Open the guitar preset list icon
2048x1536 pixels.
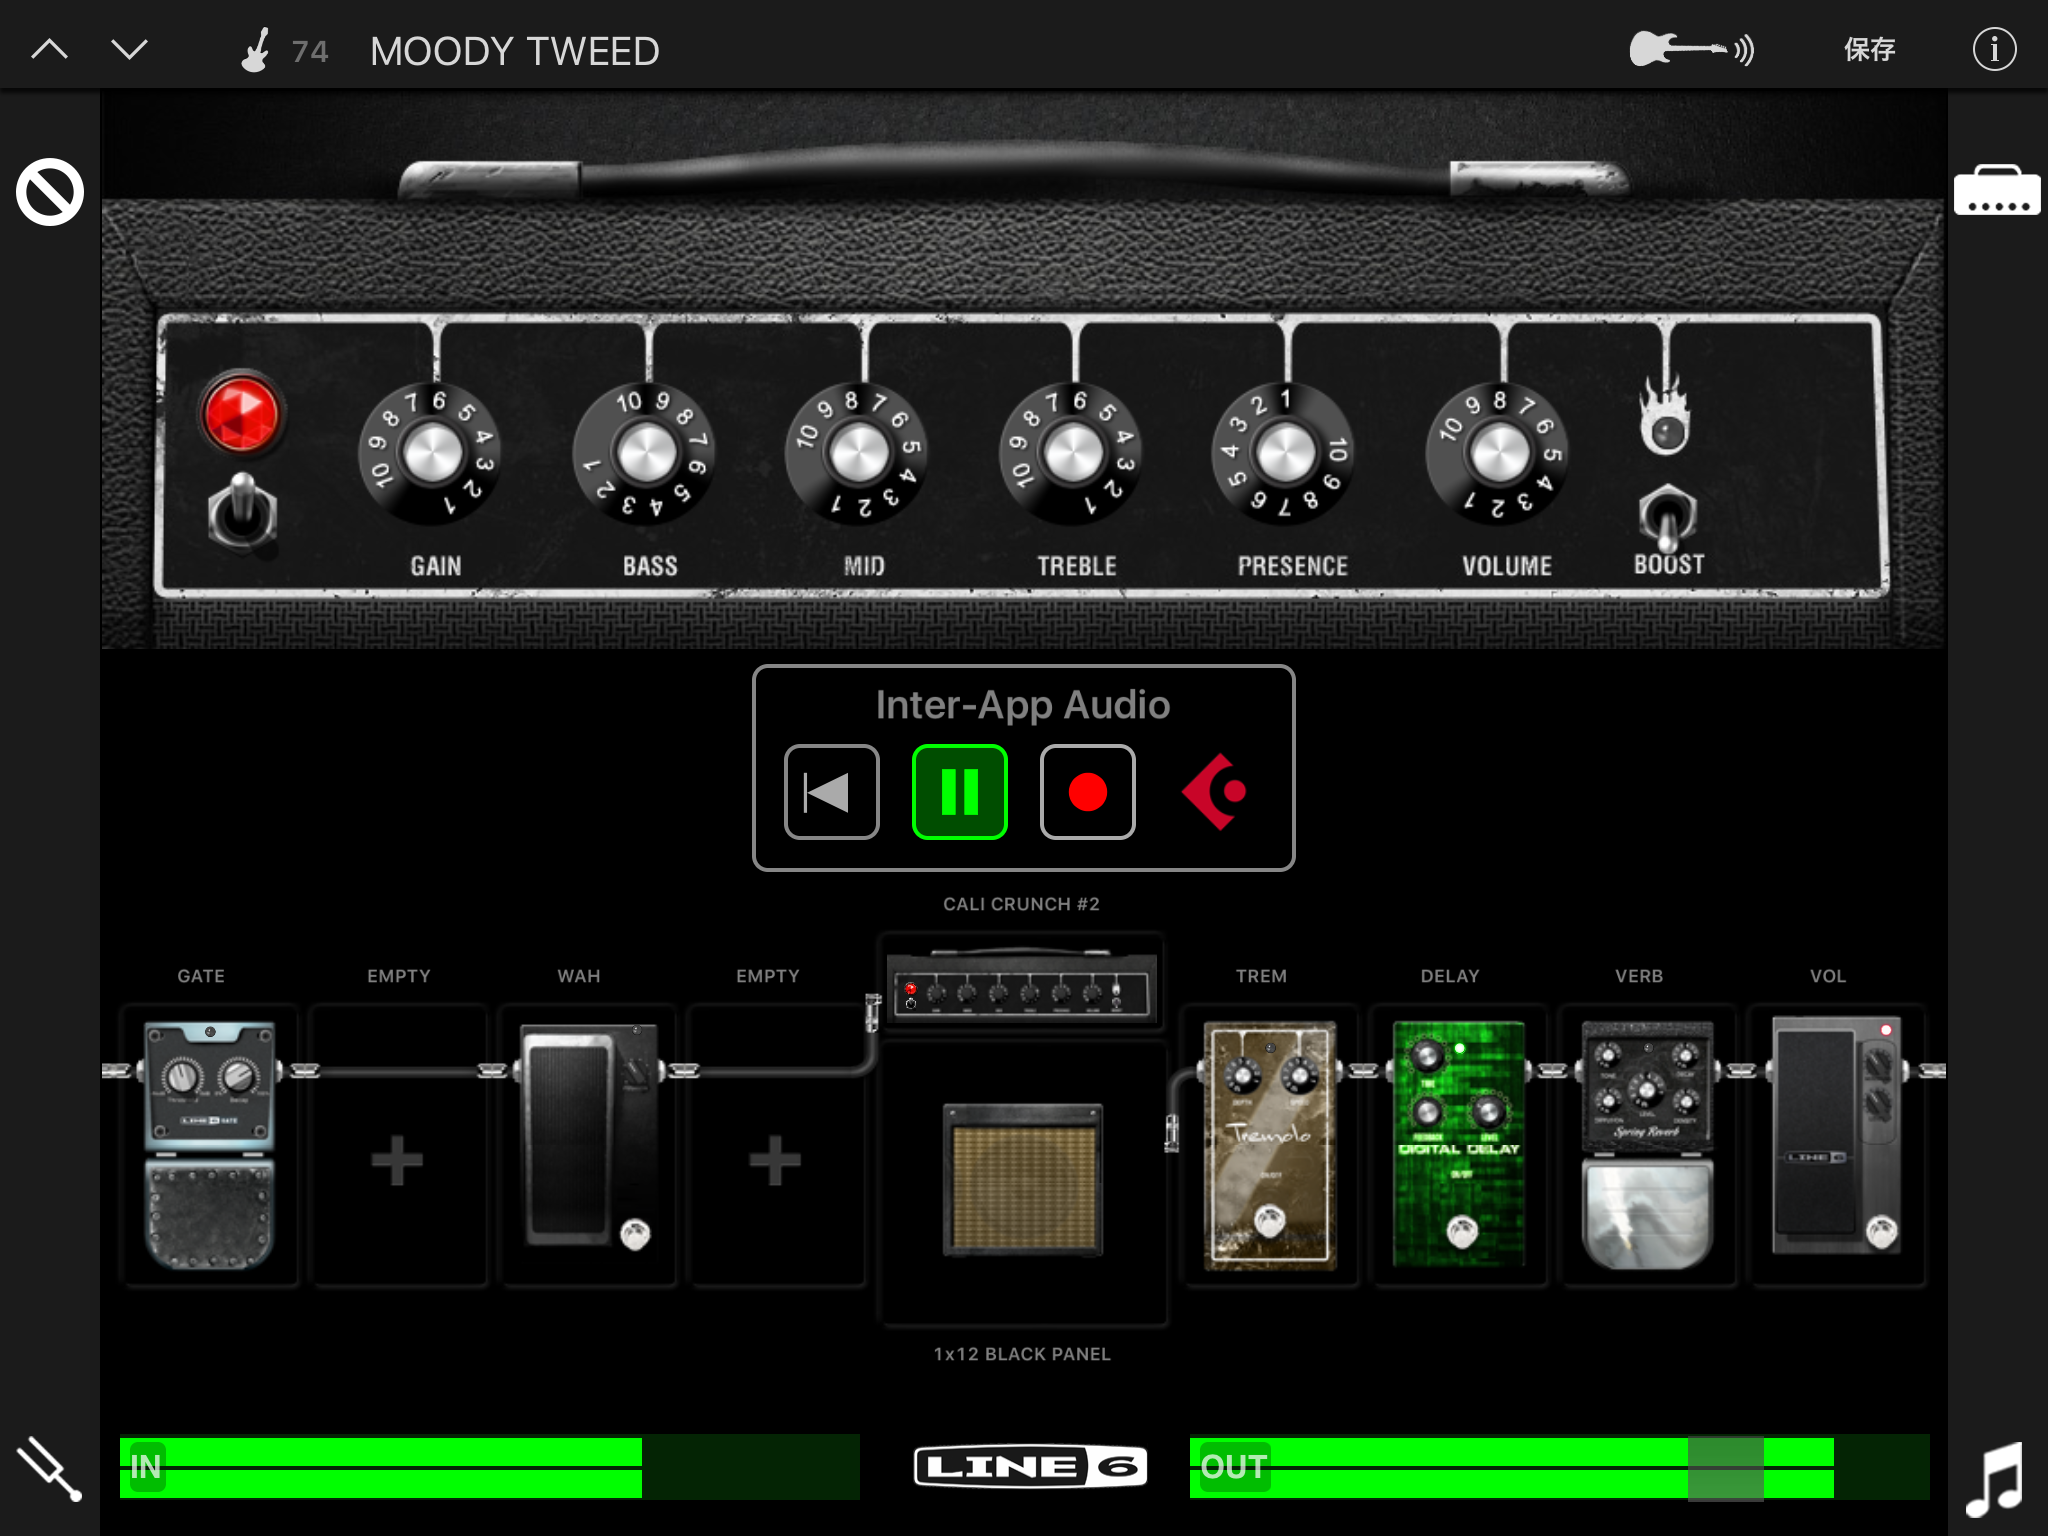click(x=256, y=50)
